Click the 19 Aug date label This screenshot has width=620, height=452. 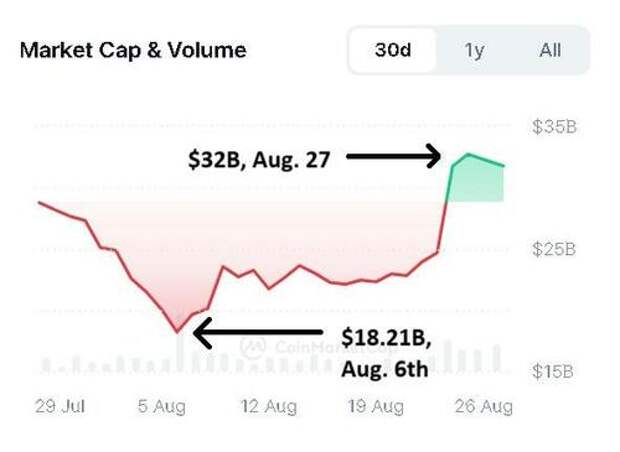click(x=373, y=406)
